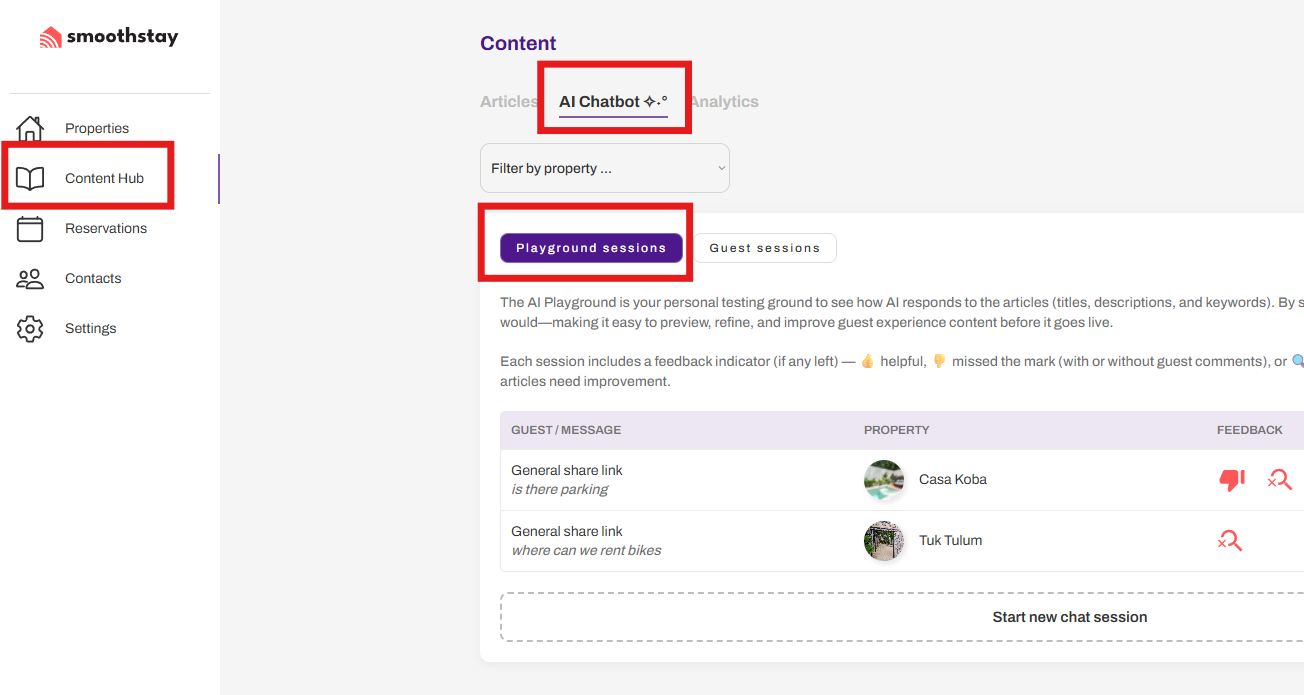1304x695 pixels.
Task: Click the search-miss icon in Tuk Tulum row
Action: tap(1229, 541)
